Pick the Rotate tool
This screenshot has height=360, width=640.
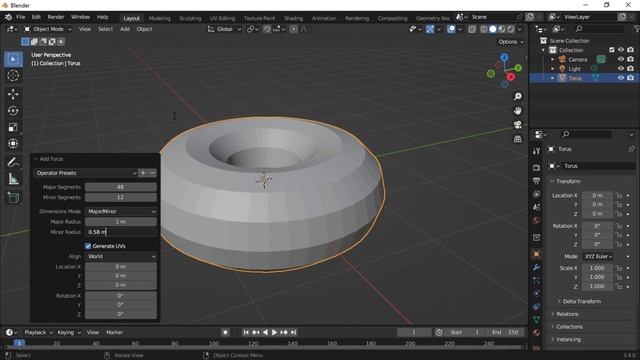click(13, 111)
